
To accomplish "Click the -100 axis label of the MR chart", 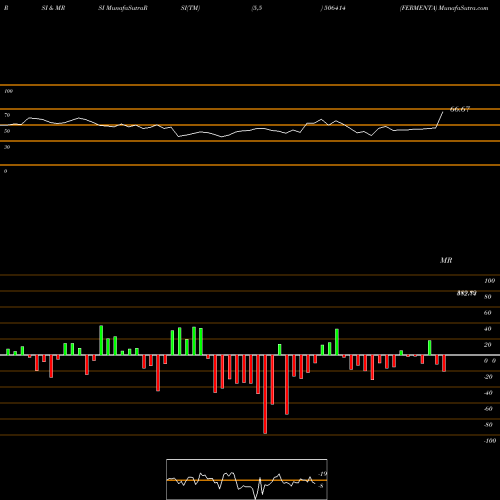I will point(490,441).
